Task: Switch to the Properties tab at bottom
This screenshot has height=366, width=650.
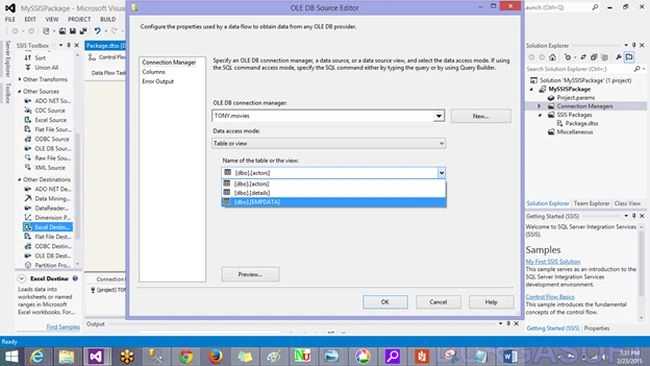Action: pyautogui.click(x=597, y=328)
